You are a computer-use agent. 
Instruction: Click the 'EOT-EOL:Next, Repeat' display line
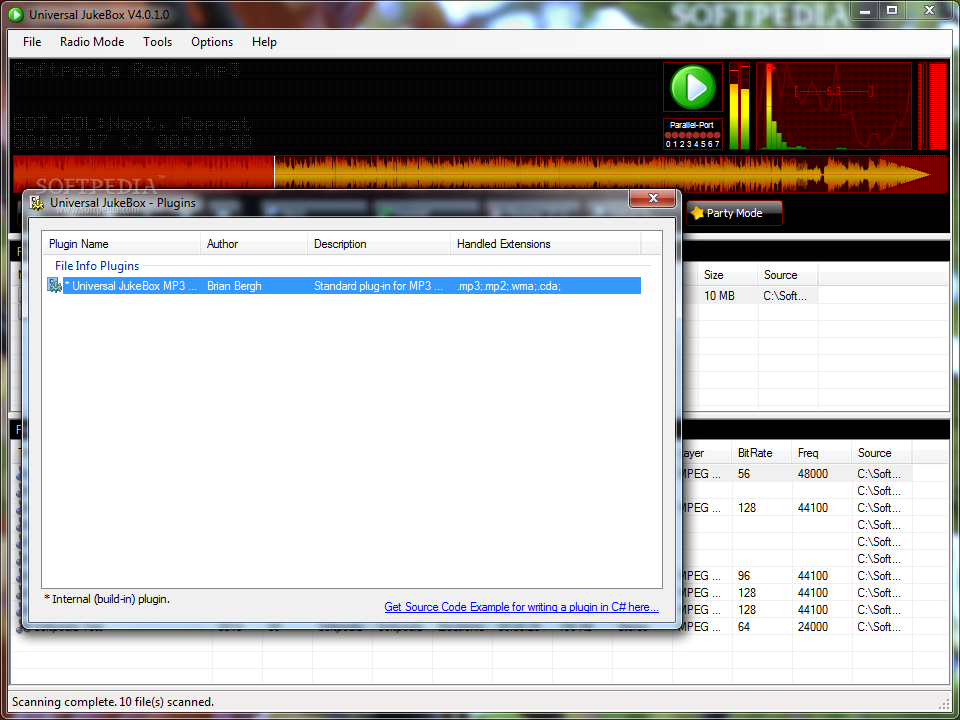pos(133,124)
